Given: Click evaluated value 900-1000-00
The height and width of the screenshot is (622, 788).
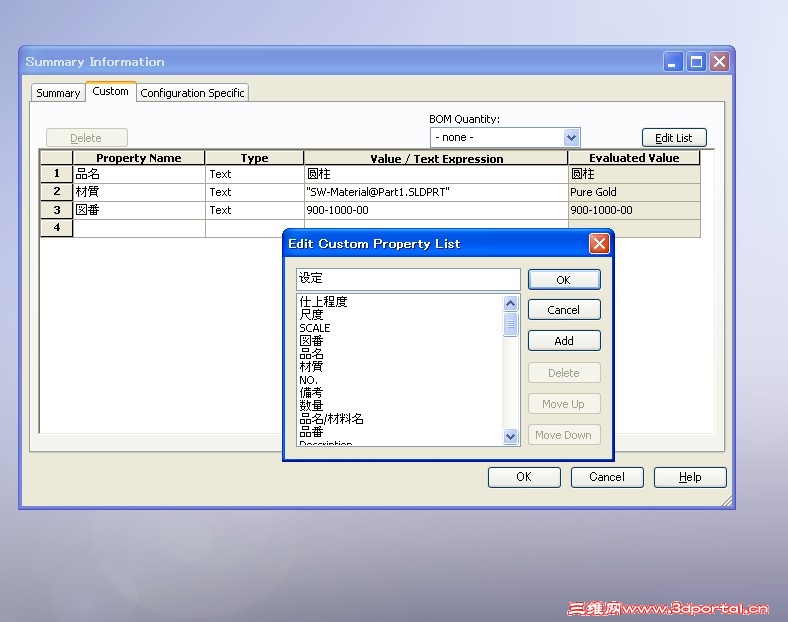Looking at the screenshot, I should [x=634, y=210].
